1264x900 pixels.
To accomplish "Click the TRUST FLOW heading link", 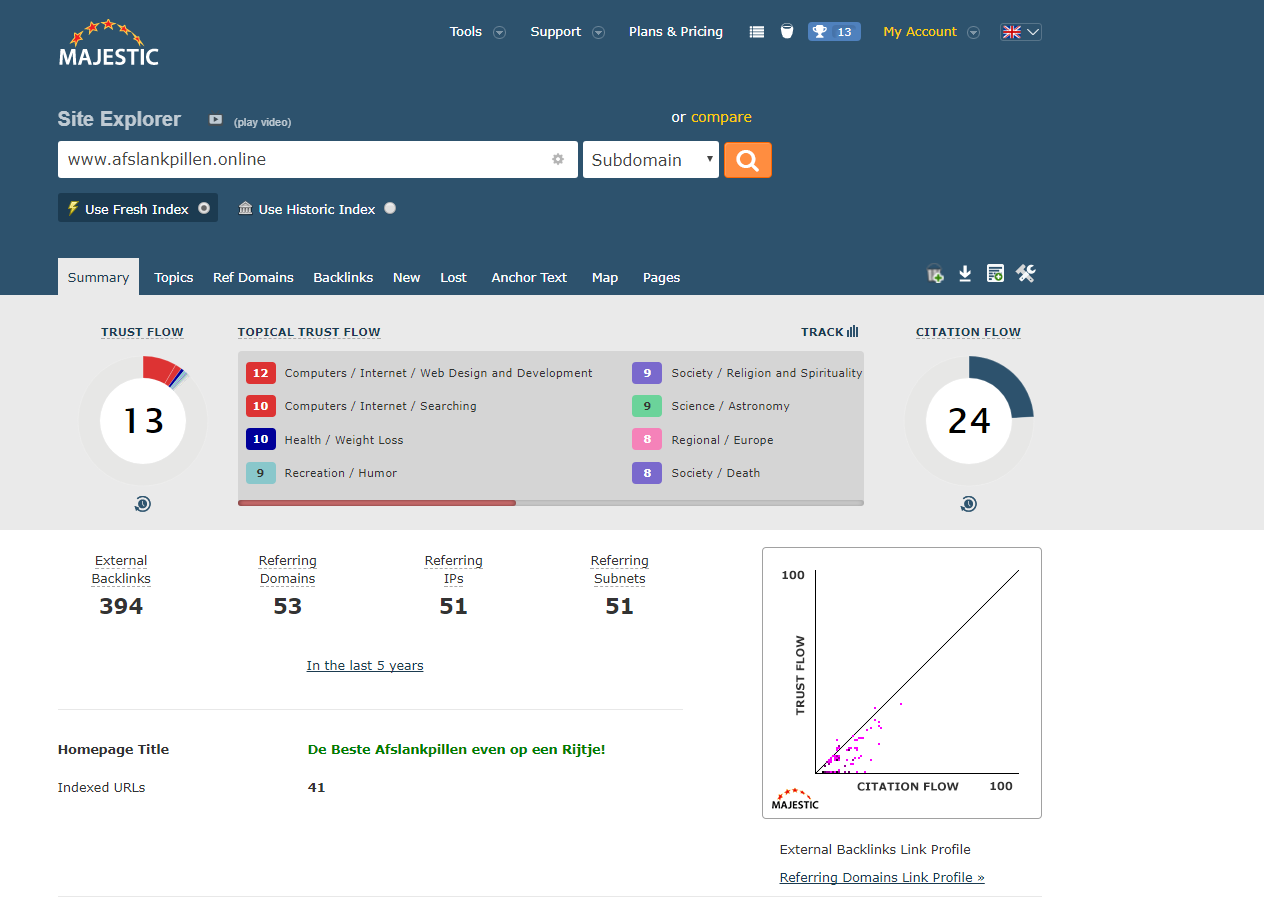I will pos(142,332).
